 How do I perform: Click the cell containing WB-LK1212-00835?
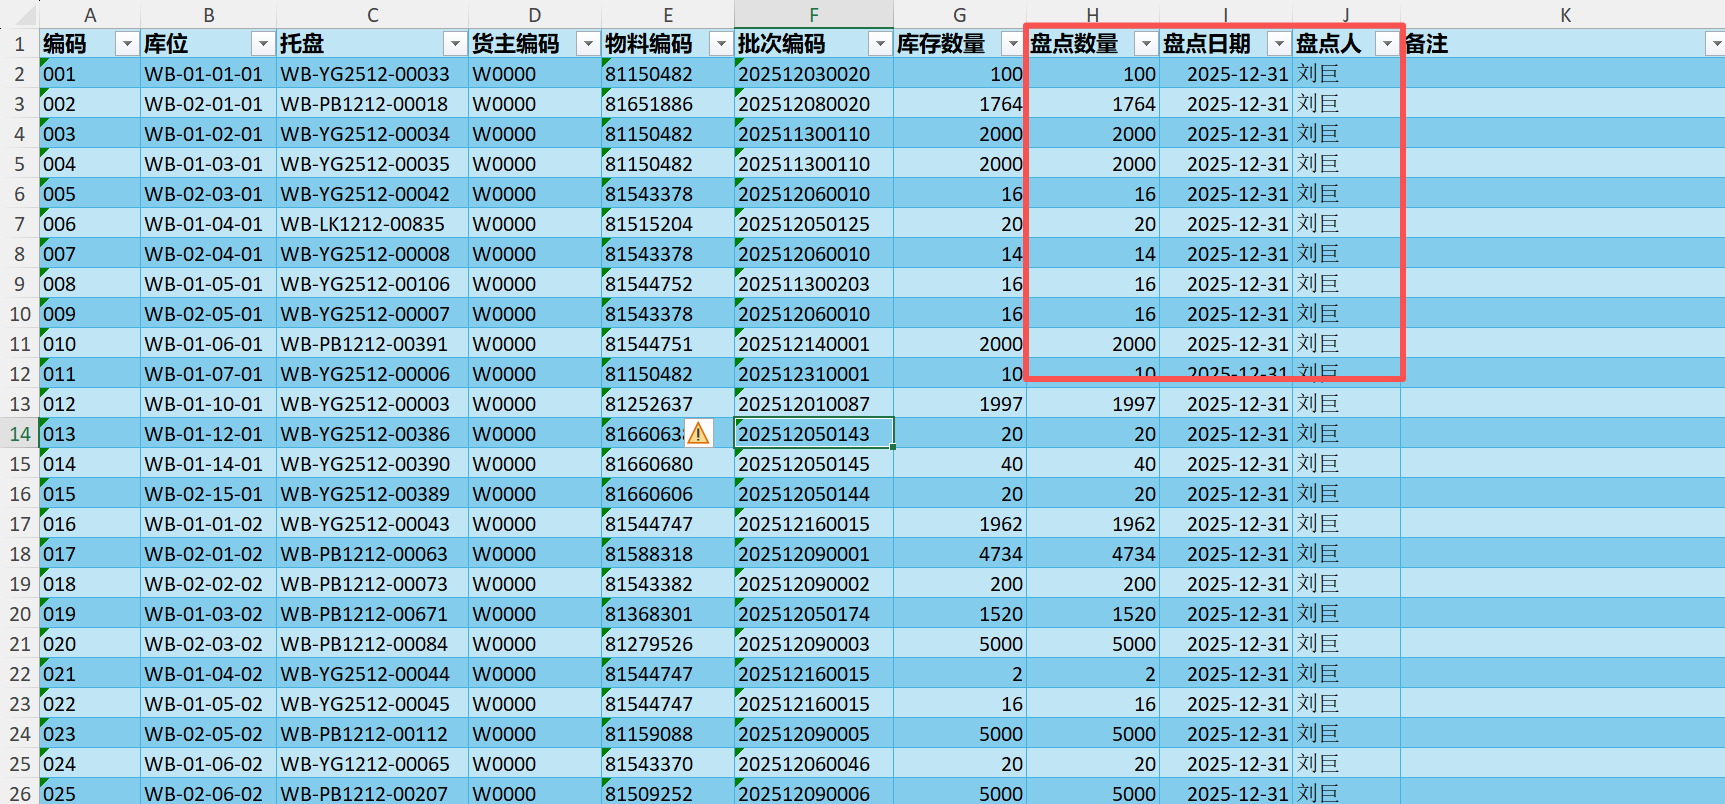point(363,224)
